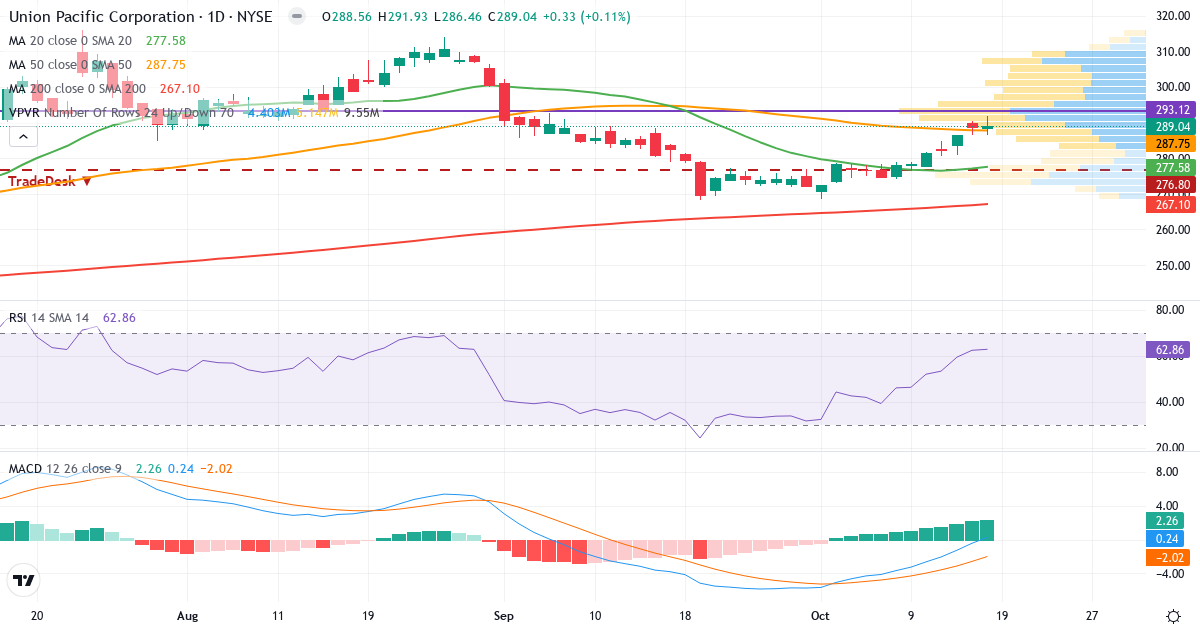1200x630 pixels.
Task: Click the Oct label on the time axis
Action: tap(820, 616)
